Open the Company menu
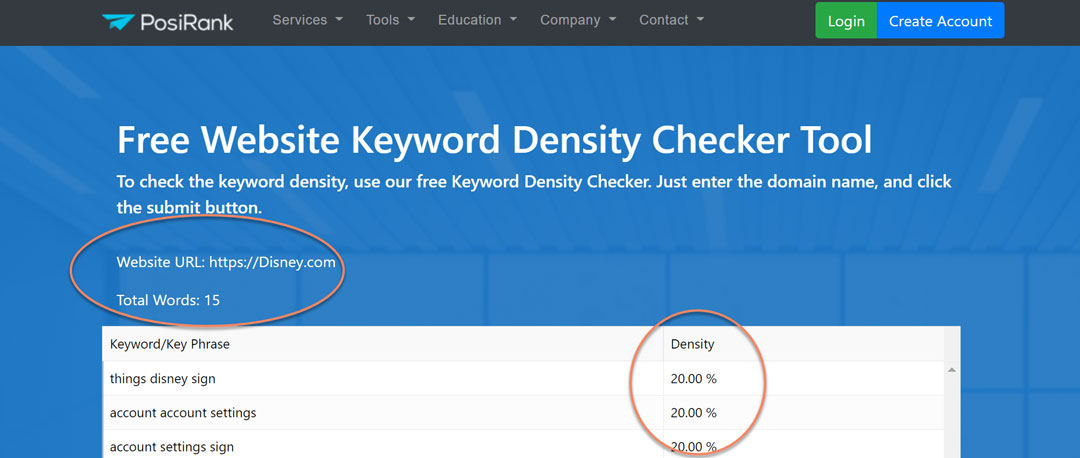Viewport: 1080px width, 458px height. tap(577, 20)
